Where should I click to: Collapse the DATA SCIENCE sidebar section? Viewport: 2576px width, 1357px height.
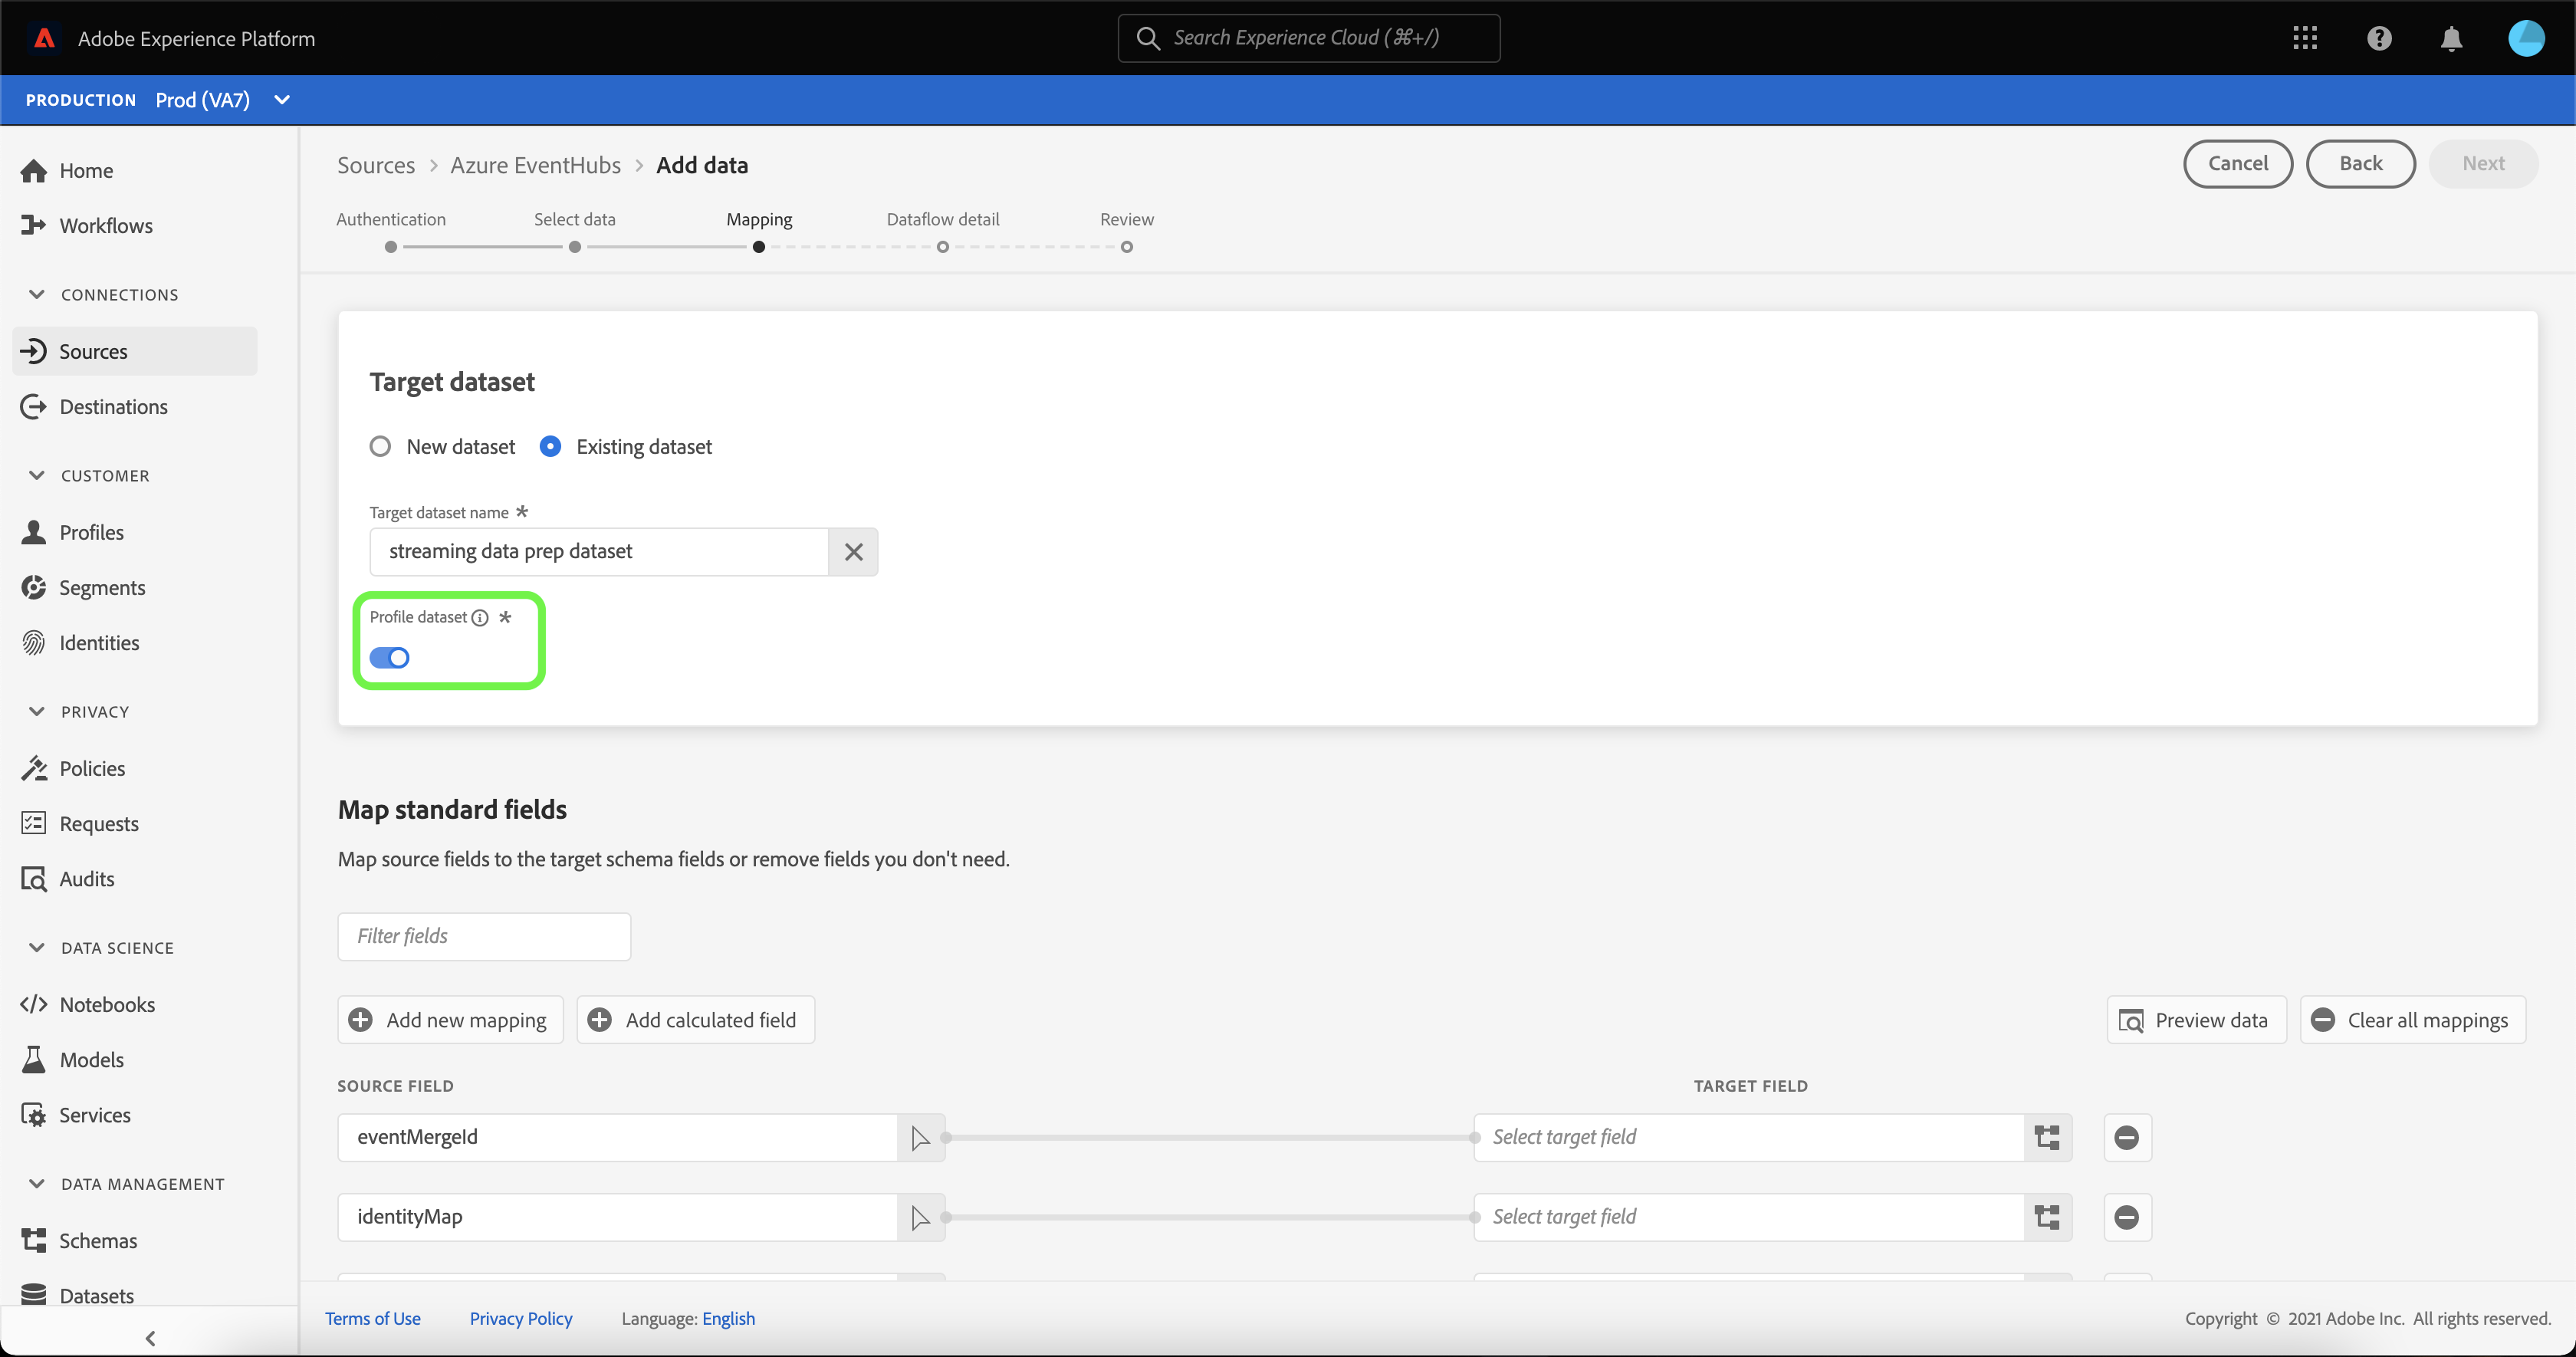tap(37, 947)
